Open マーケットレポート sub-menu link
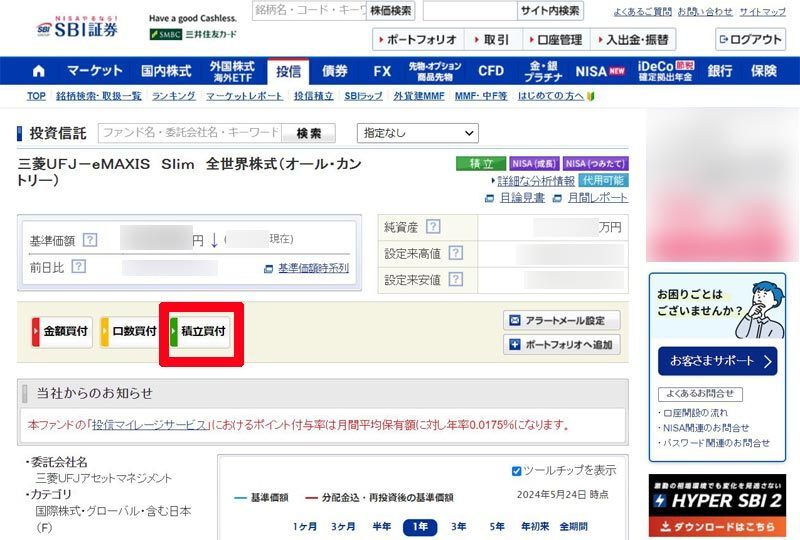The height and width of the screenshot is (540, 800). 244,96
